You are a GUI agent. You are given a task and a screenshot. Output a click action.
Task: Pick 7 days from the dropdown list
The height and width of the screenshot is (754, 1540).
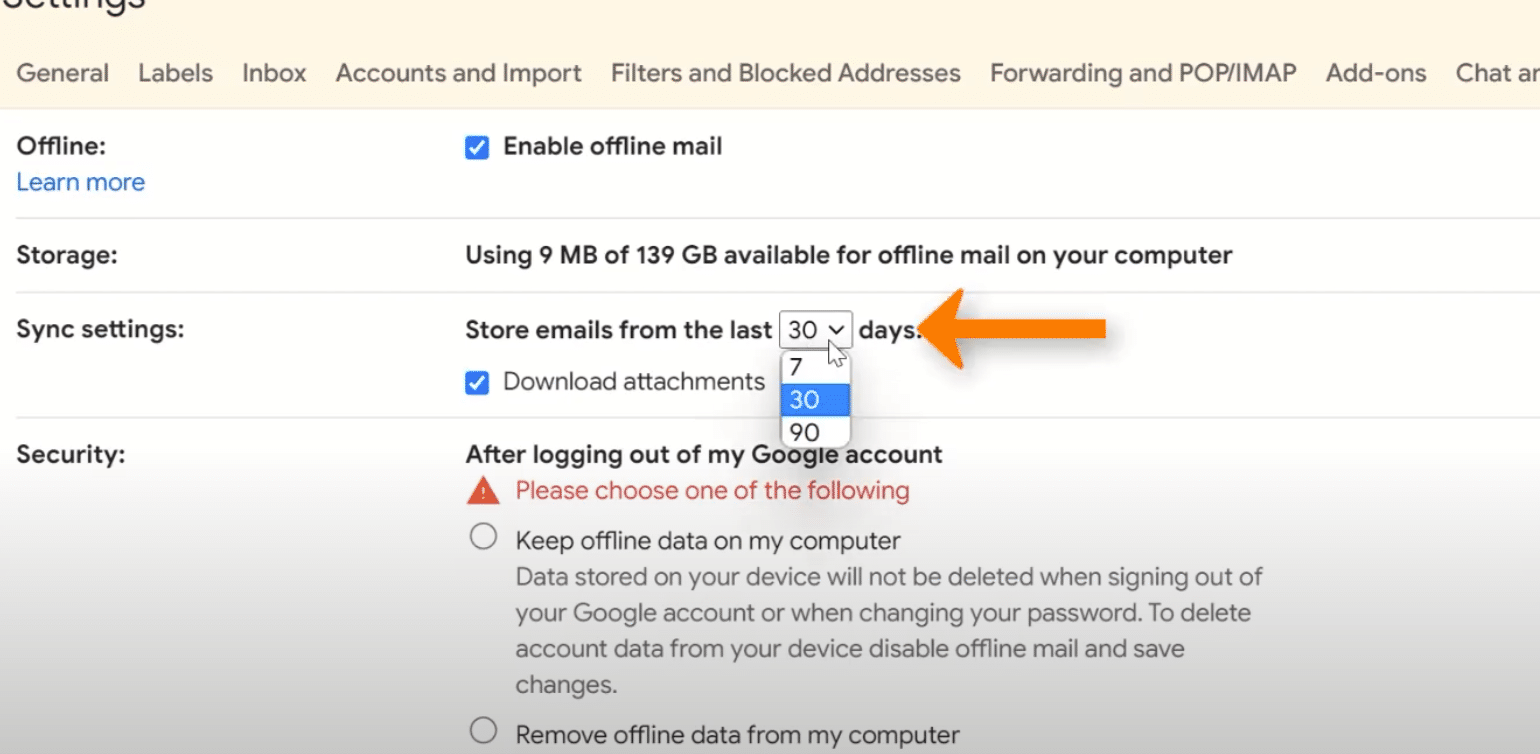click(x=814, y=367)
